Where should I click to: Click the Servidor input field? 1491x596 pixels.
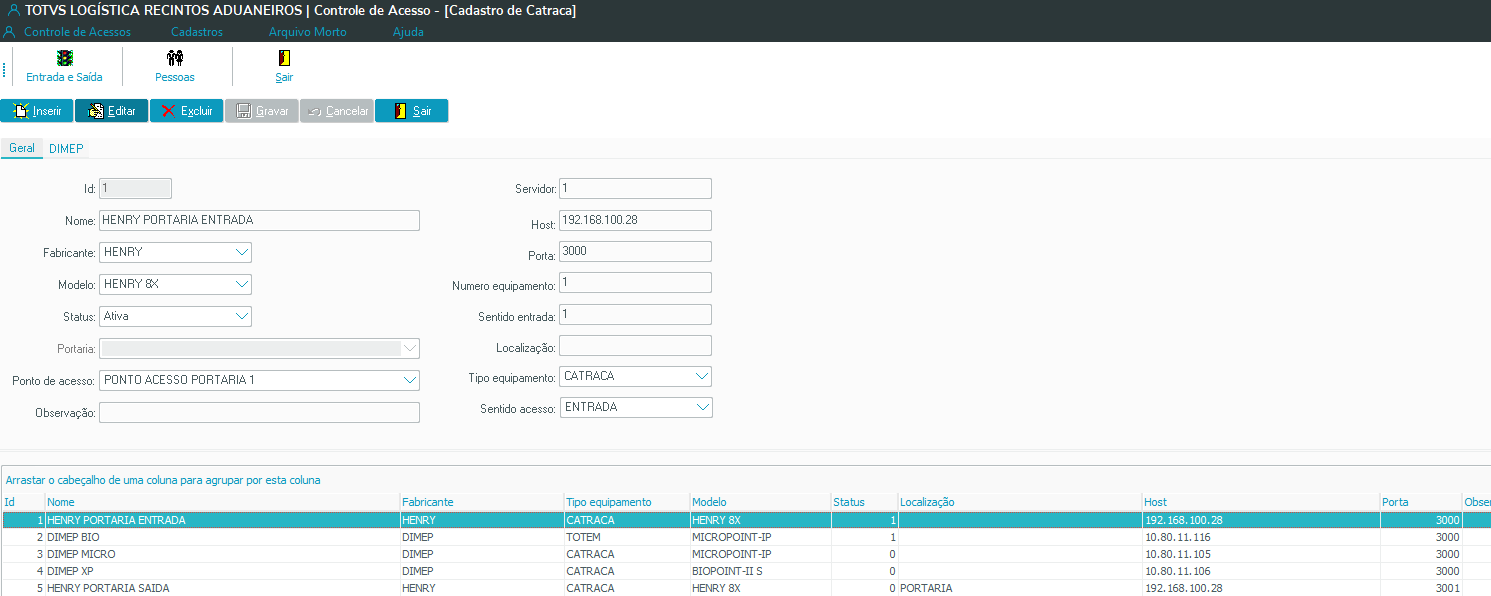(635, 188)
